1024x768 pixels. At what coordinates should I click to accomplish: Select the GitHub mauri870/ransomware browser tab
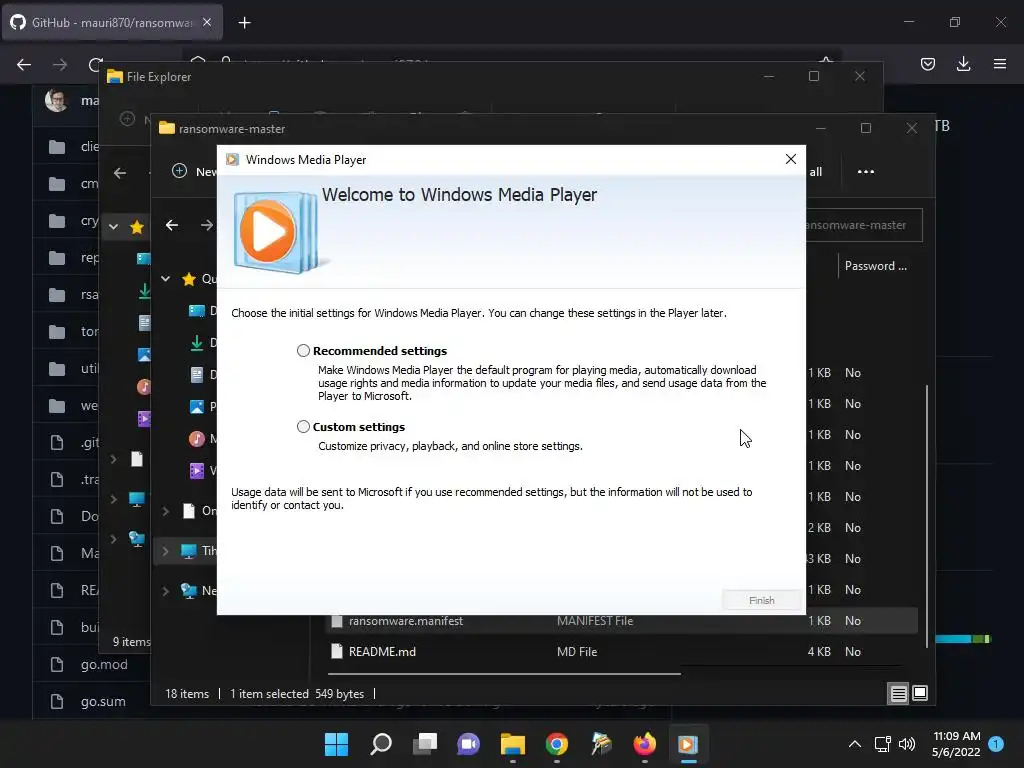[112, 23]
